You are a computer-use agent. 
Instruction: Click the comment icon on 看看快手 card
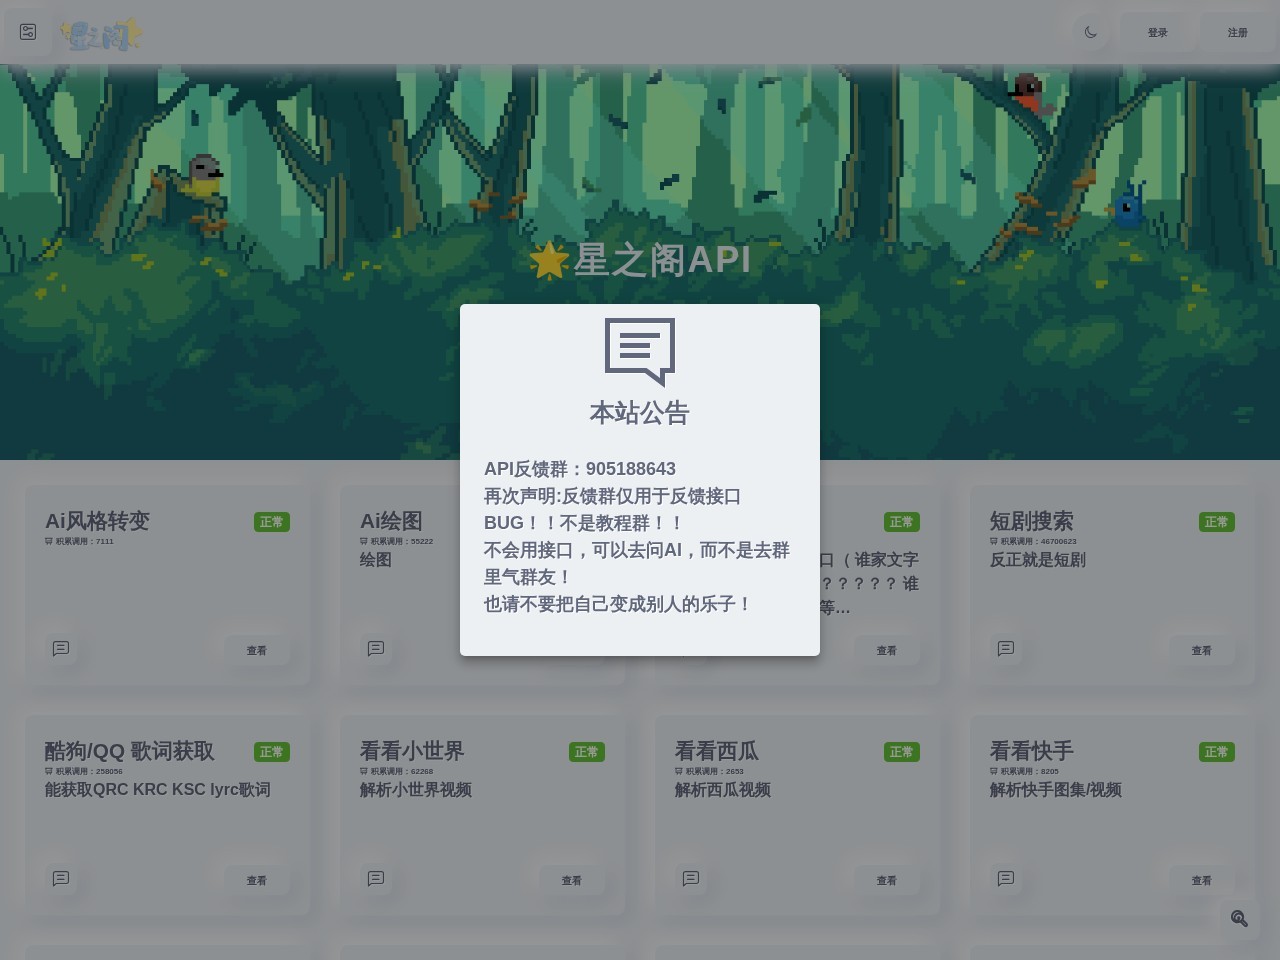(x=1006, y=878)
